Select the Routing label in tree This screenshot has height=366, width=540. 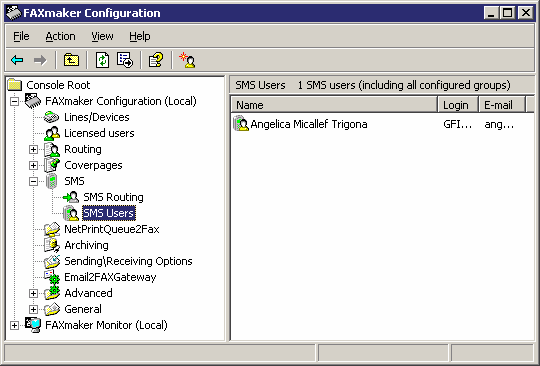pyautogui.click(x=83, y=149)
